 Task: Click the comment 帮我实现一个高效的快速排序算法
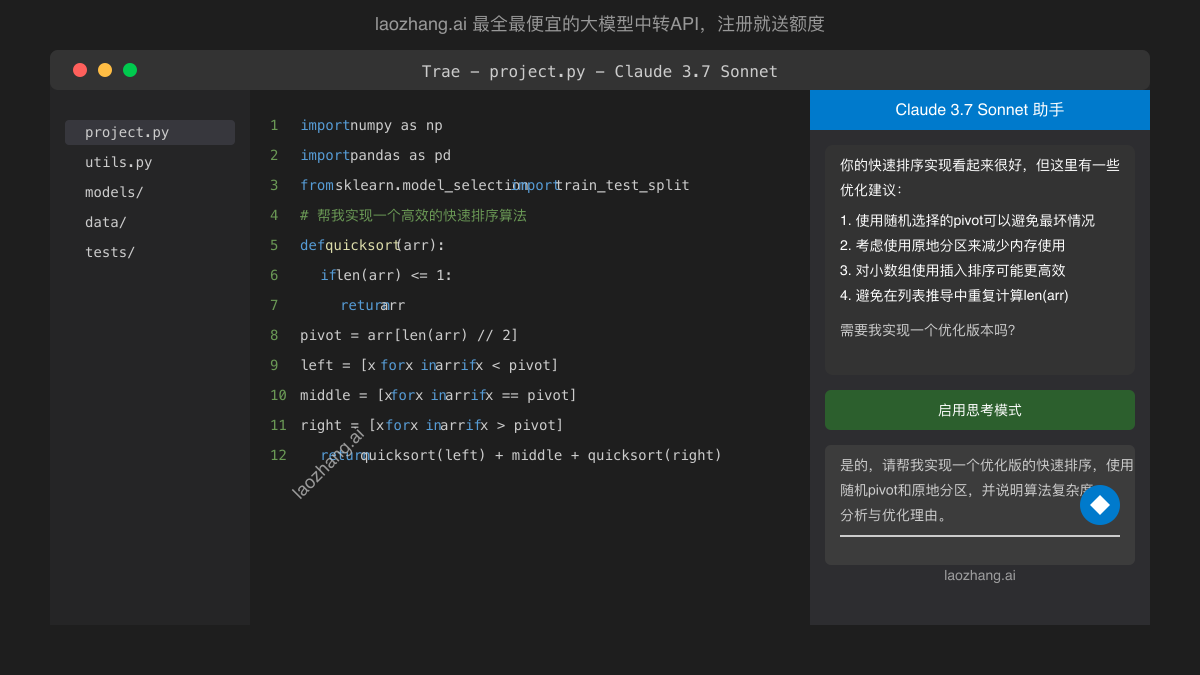(x=413, y=215)
